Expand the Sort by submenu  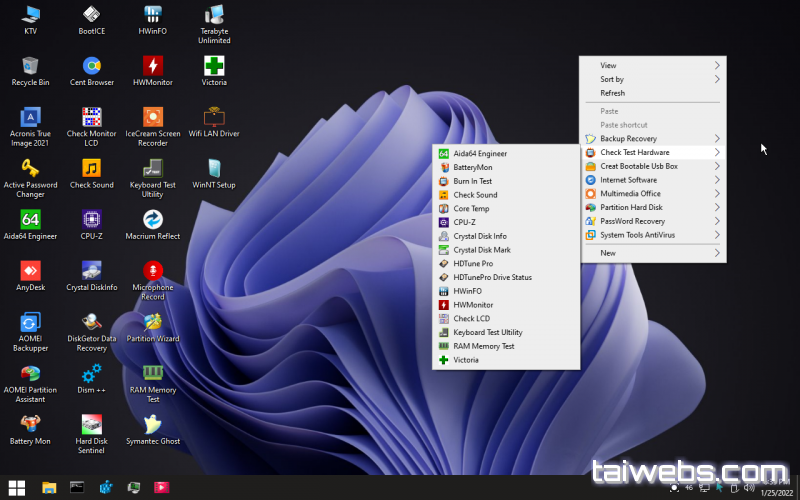pyautogui.click(x=651, y=79)
